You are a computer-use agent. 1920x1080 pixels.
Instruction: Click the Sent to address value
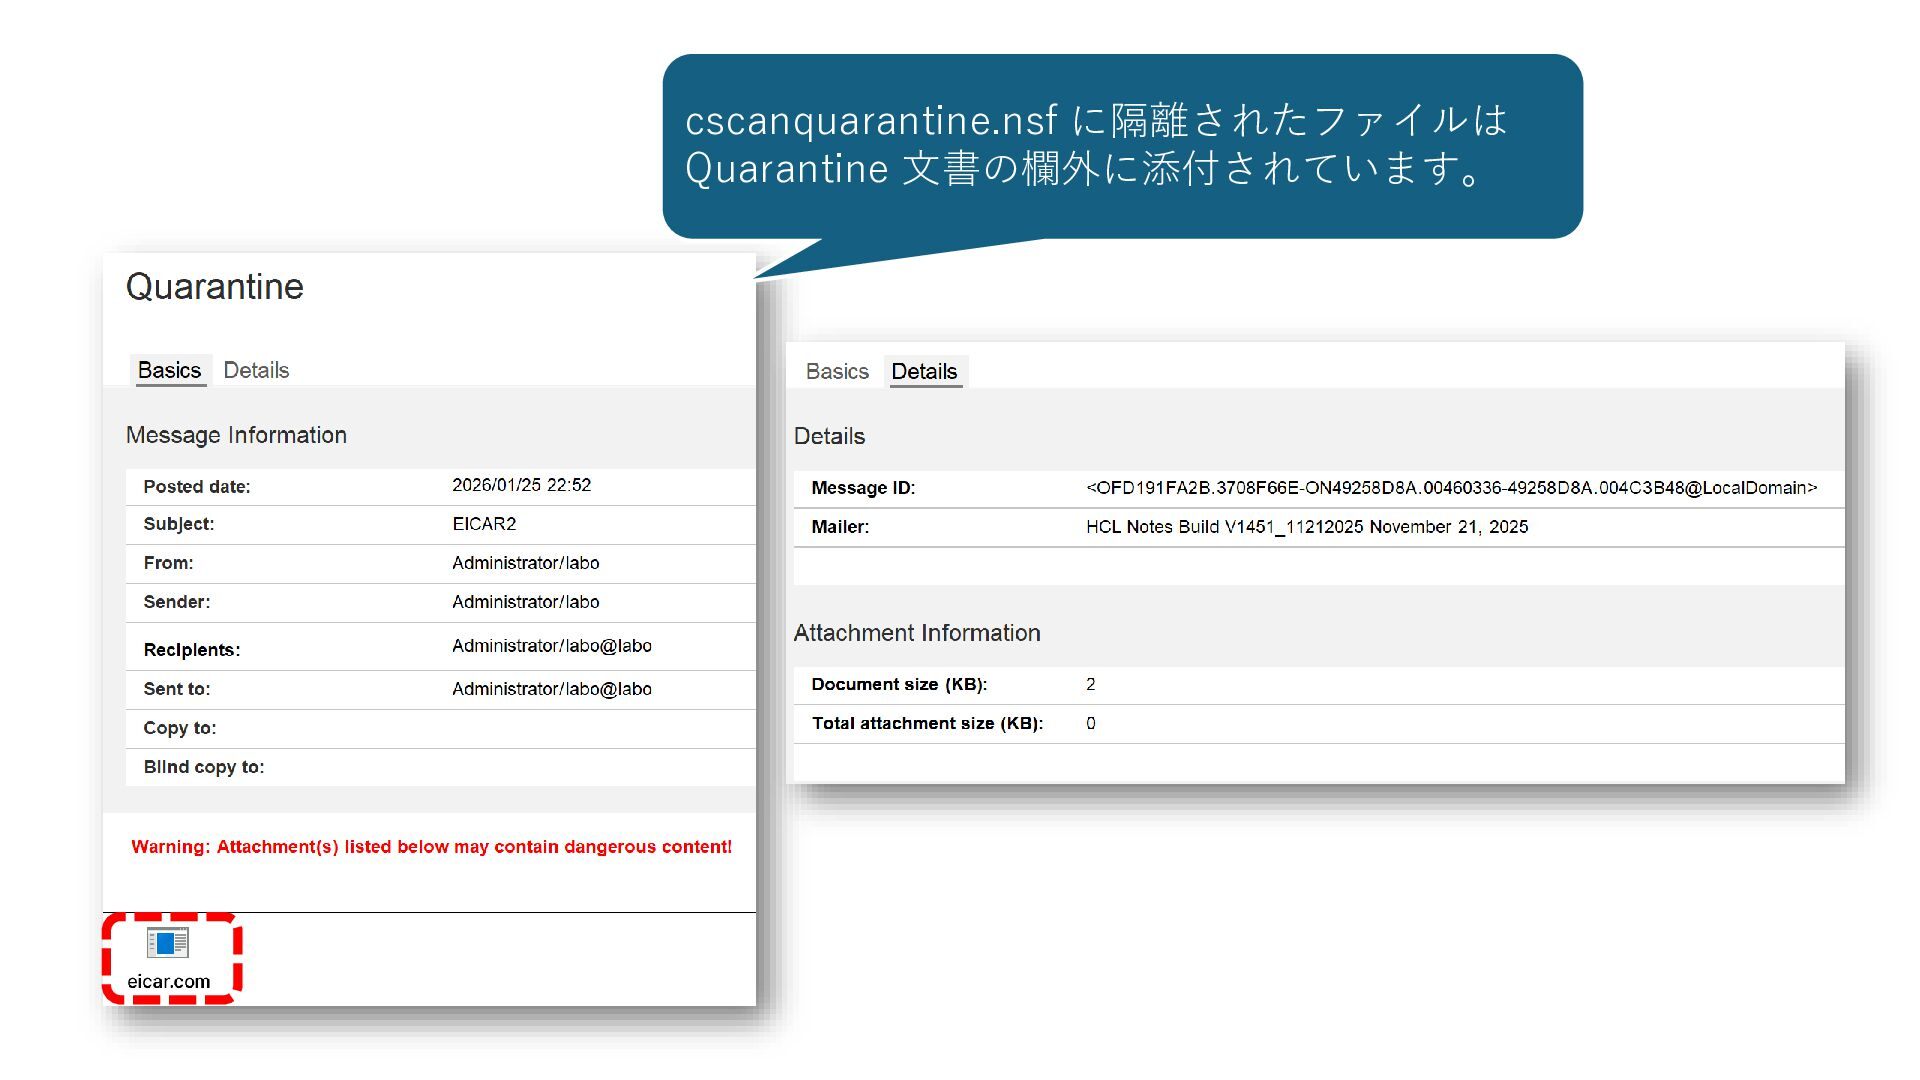click(551, 689)
